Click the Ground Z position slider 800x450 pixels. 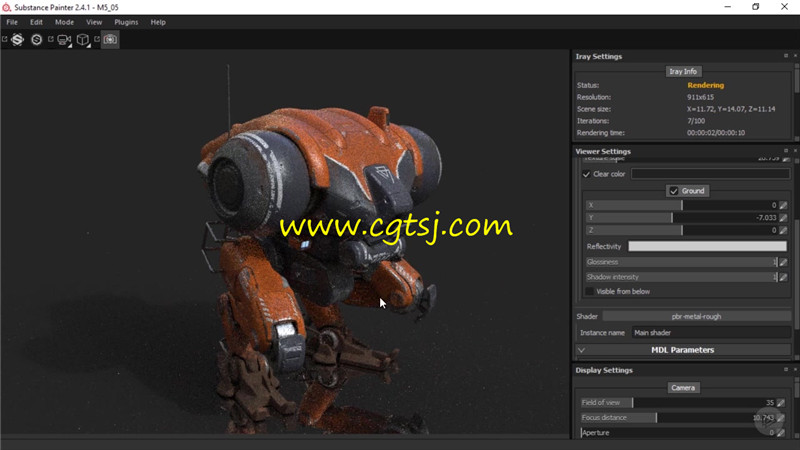[x=682, y=230]
